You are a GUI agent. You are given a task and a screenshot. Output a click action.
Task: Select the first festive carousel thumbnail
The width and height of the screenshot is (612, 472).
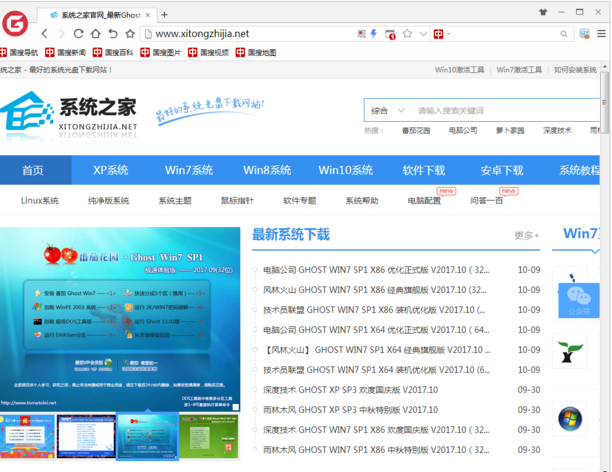pyautogui.click(x=27, y=436)
